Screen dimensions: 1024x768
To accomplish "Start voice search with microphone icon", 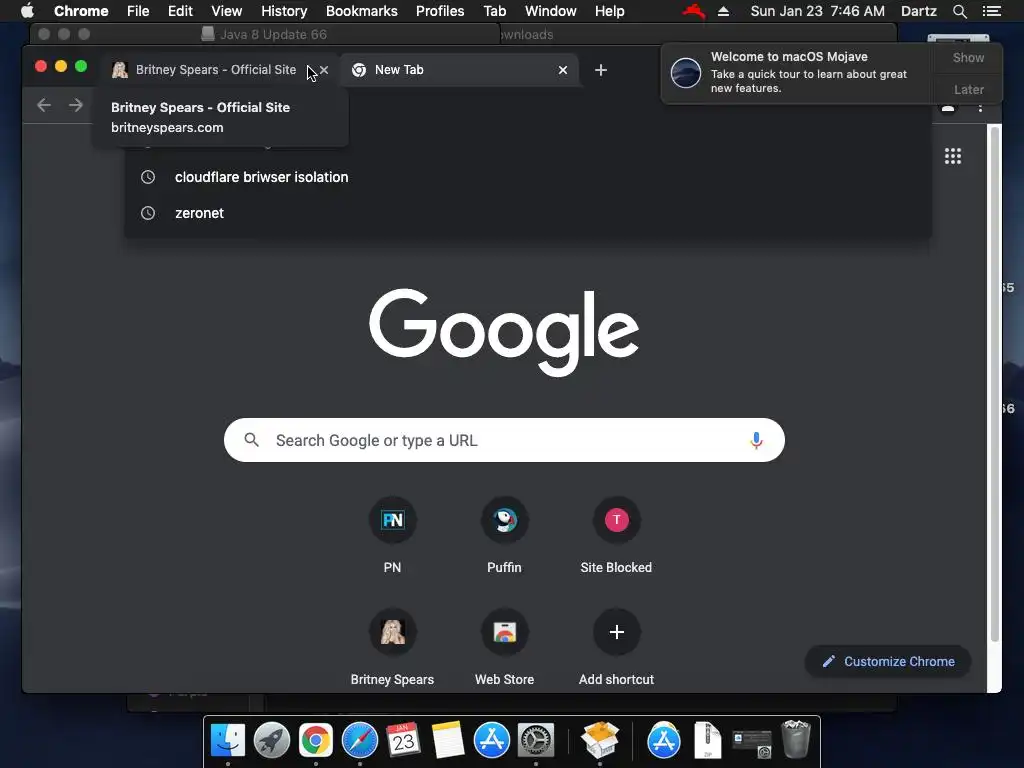I will tap(756, 440).
